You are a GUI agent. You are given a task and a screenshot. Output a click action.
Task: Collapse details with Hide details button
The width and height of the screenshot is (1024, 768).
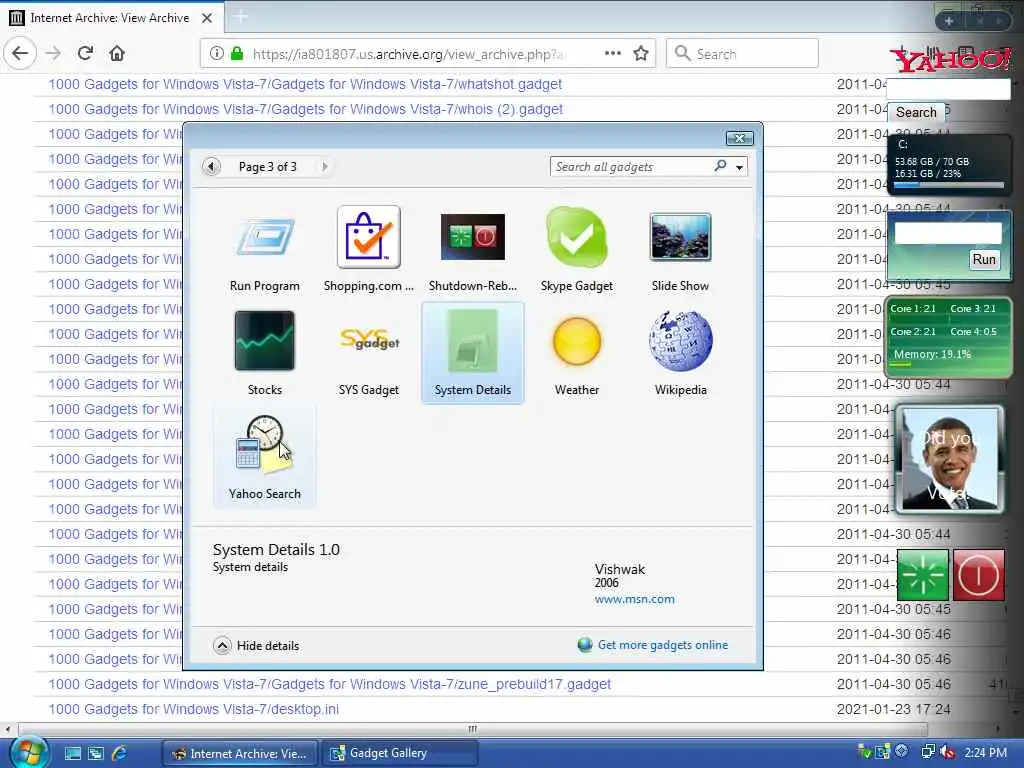coord(256,645)
